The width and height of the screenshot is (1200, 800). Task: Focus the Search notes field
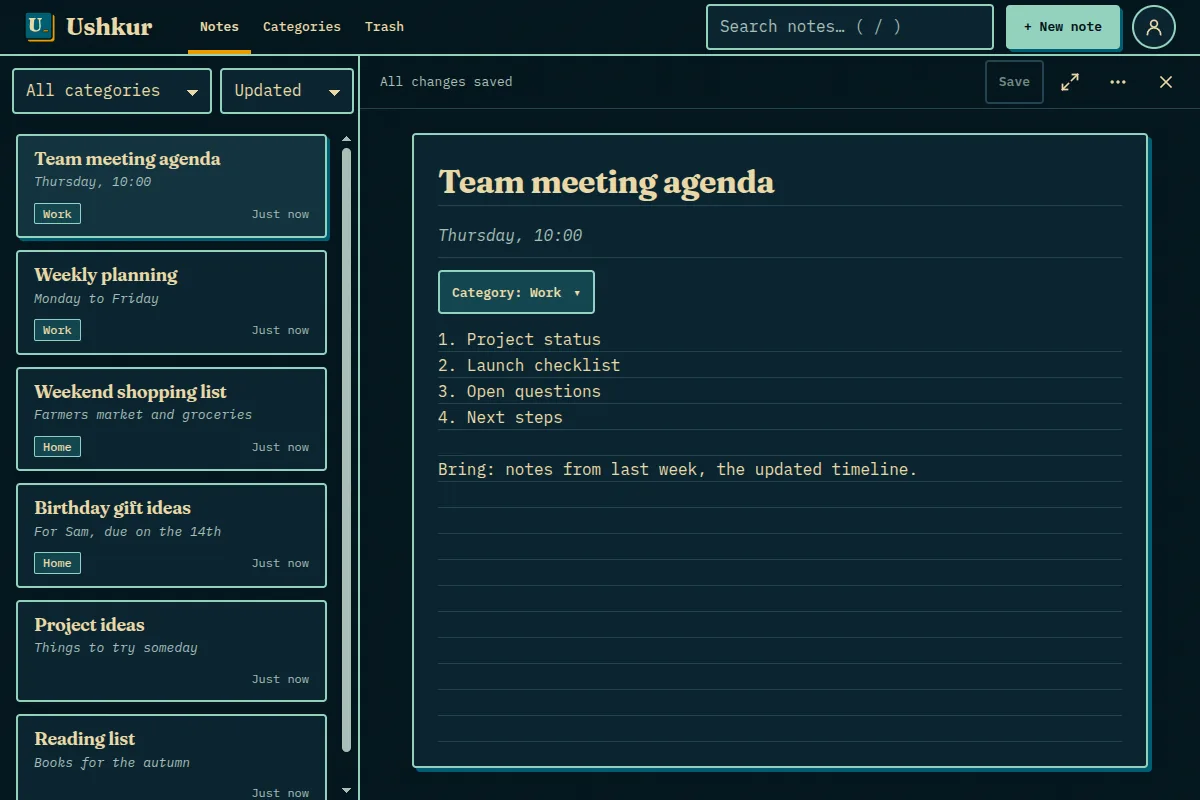click(x=850, y=27)
